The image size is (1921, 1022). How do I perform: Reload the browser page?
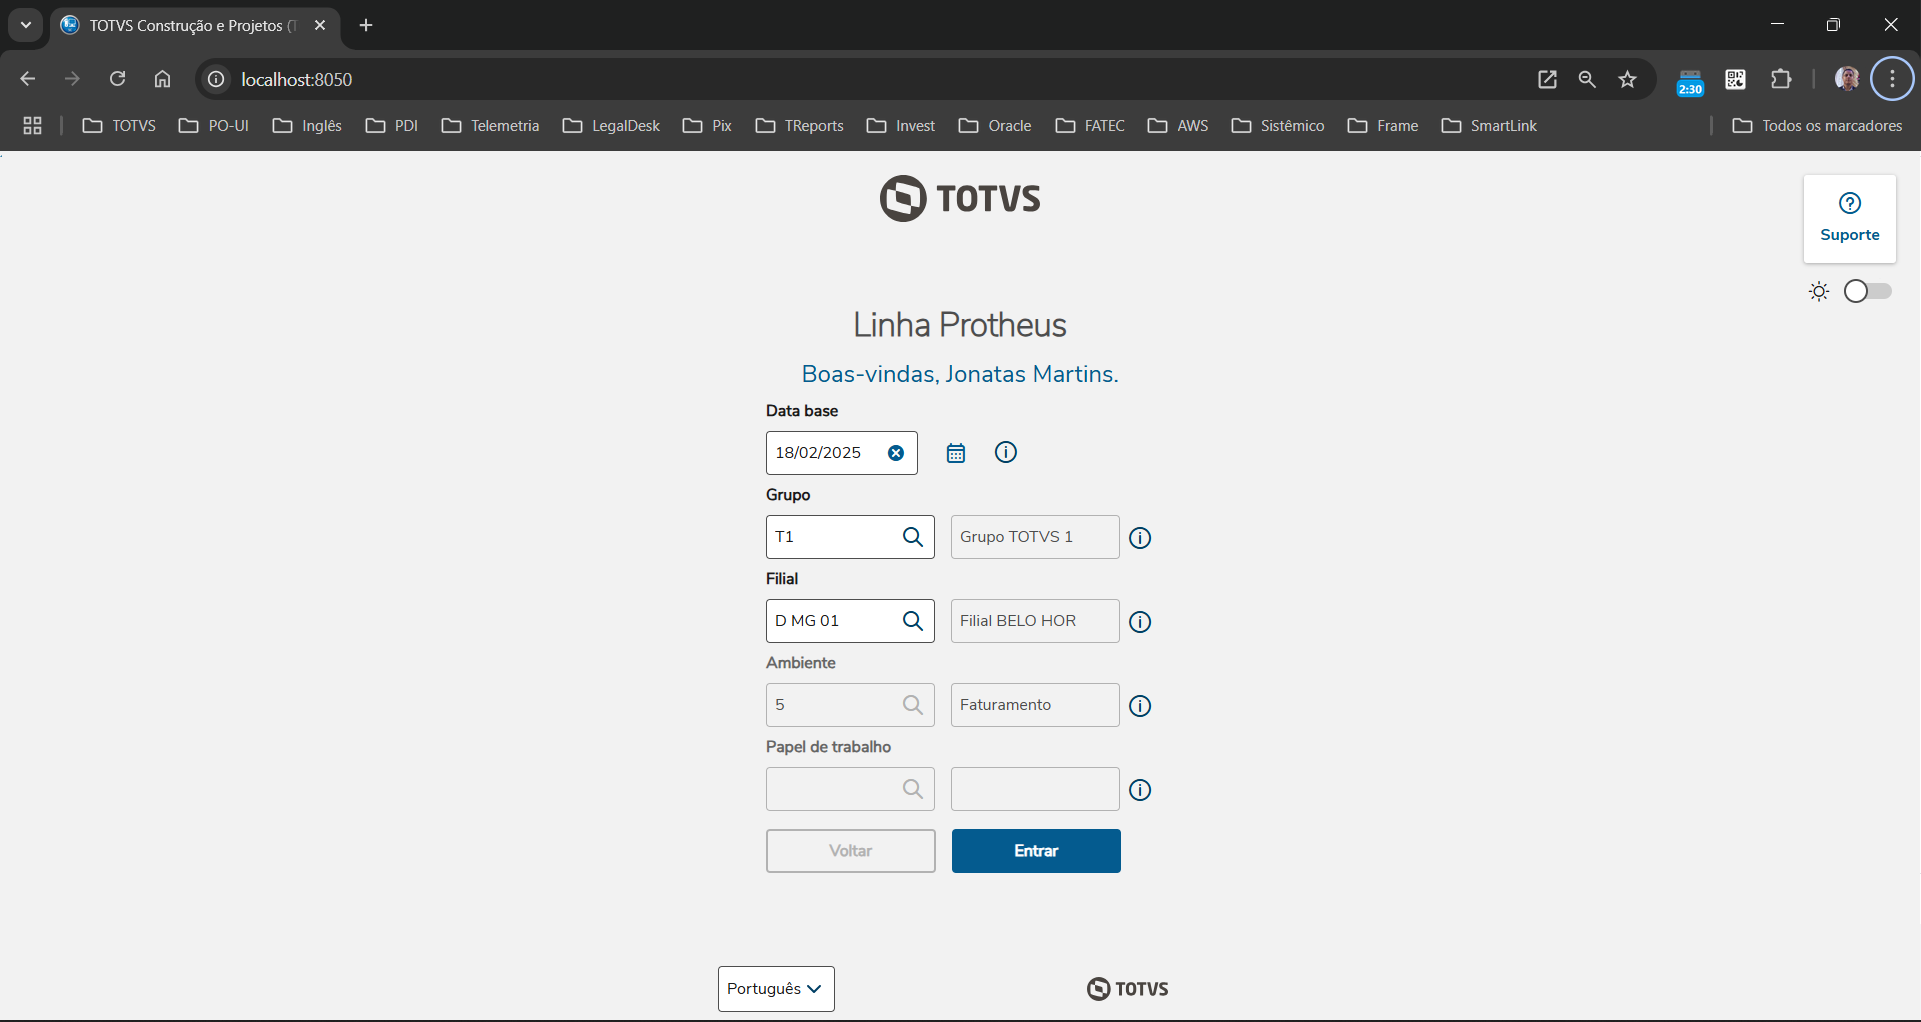click(x=117, y=79)
